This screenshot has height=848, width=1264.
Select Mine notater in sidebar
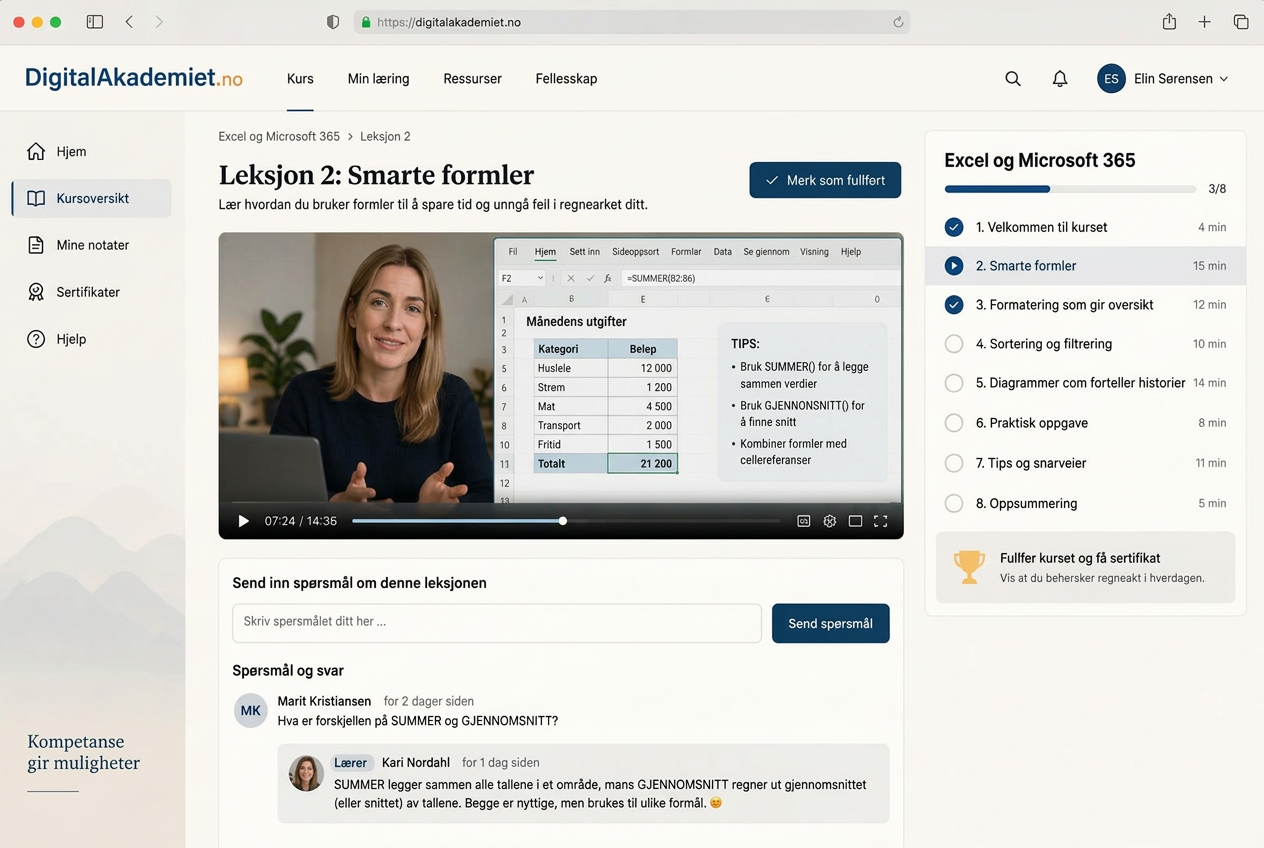click(x=91, y=245)
